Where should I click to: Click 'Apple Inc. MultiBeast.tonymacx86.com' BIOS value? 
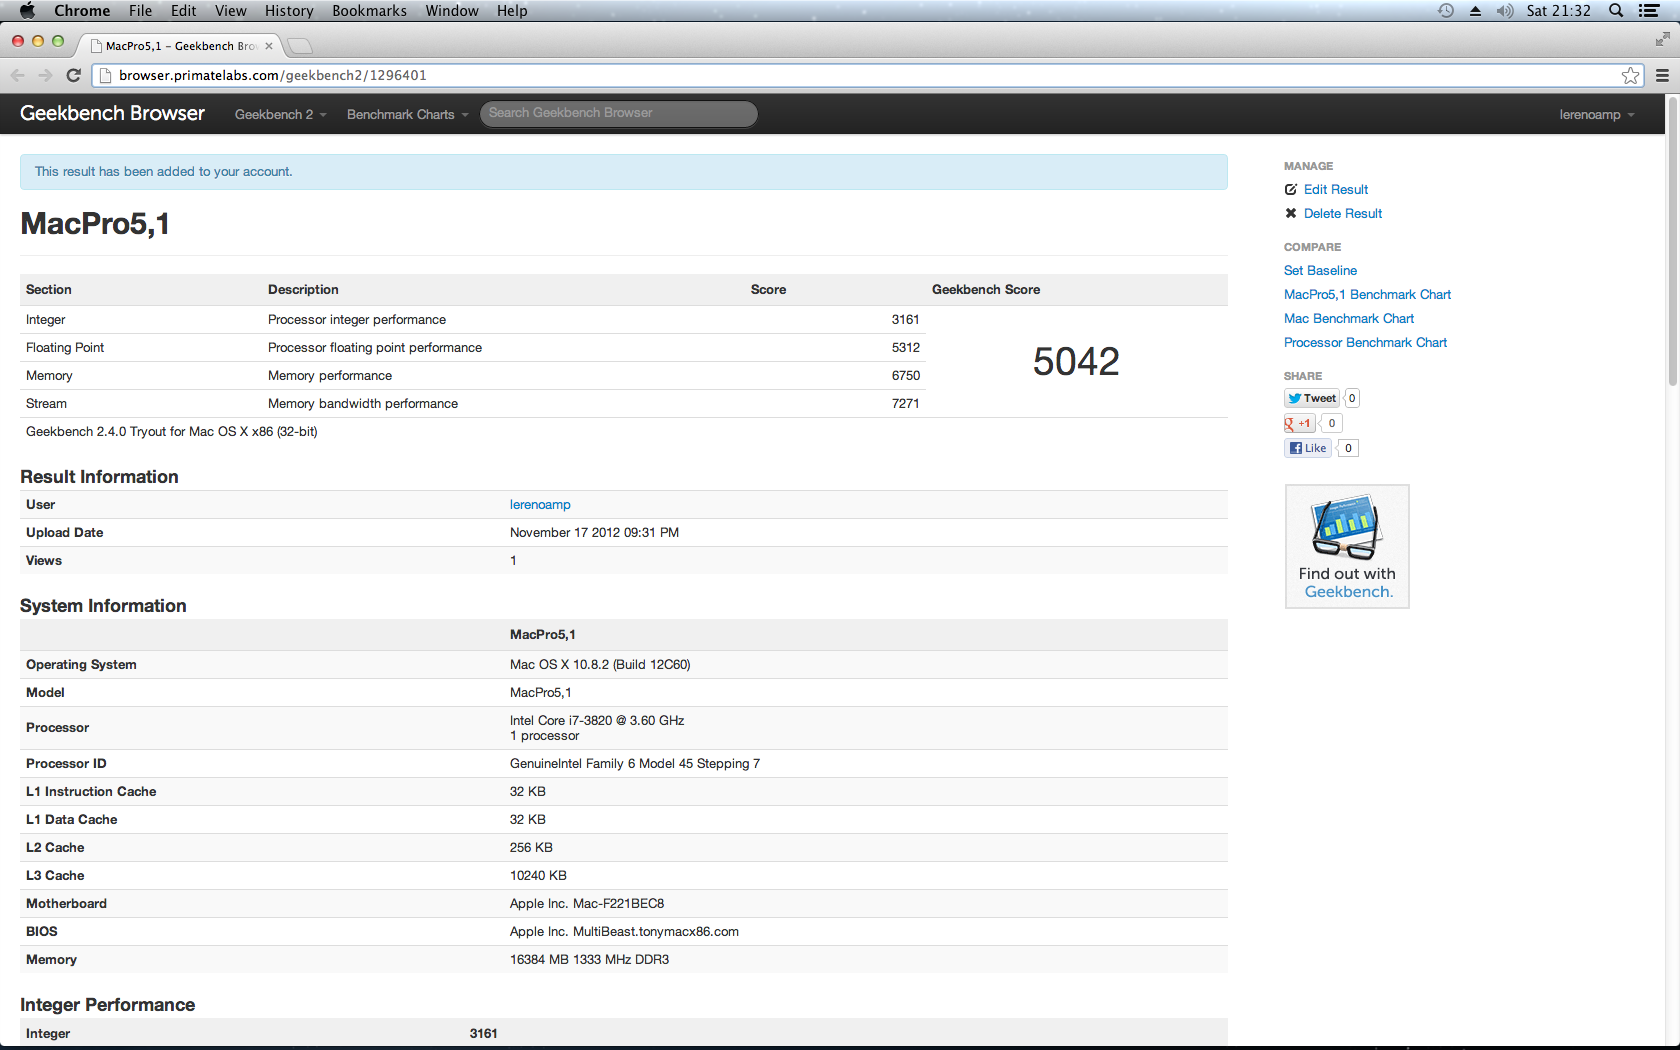tap(624, 931)
